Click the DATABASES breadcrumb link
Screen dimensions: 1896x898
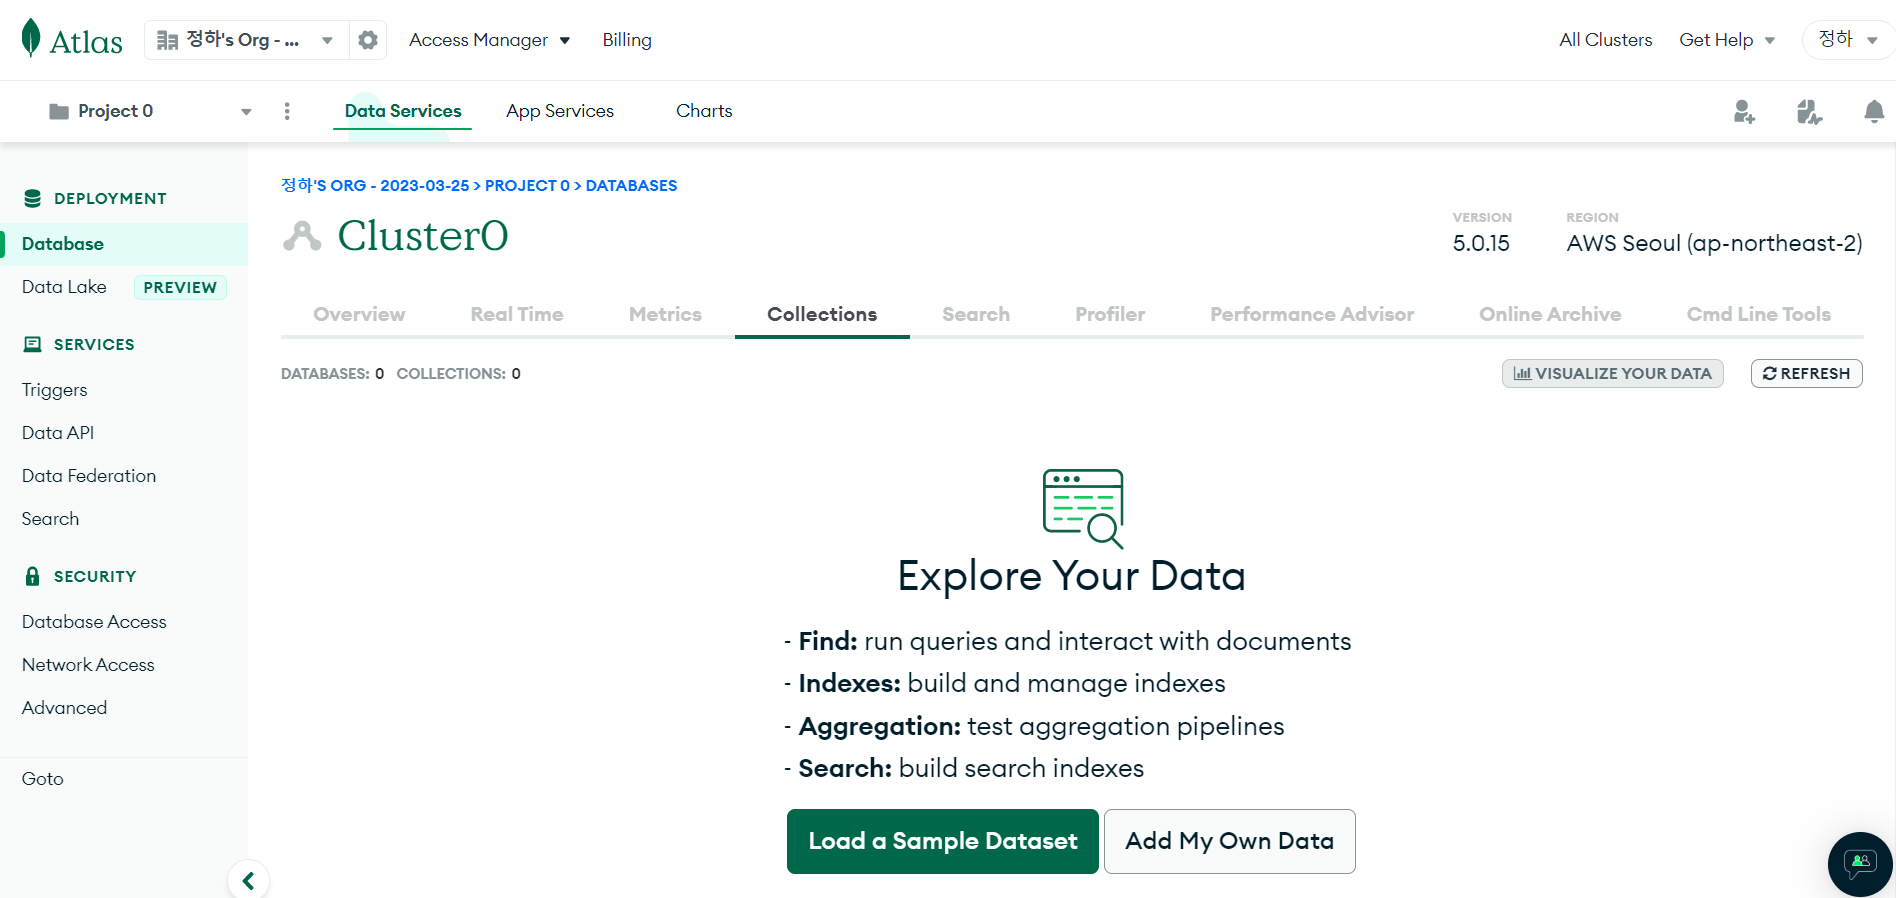[631, 186]
